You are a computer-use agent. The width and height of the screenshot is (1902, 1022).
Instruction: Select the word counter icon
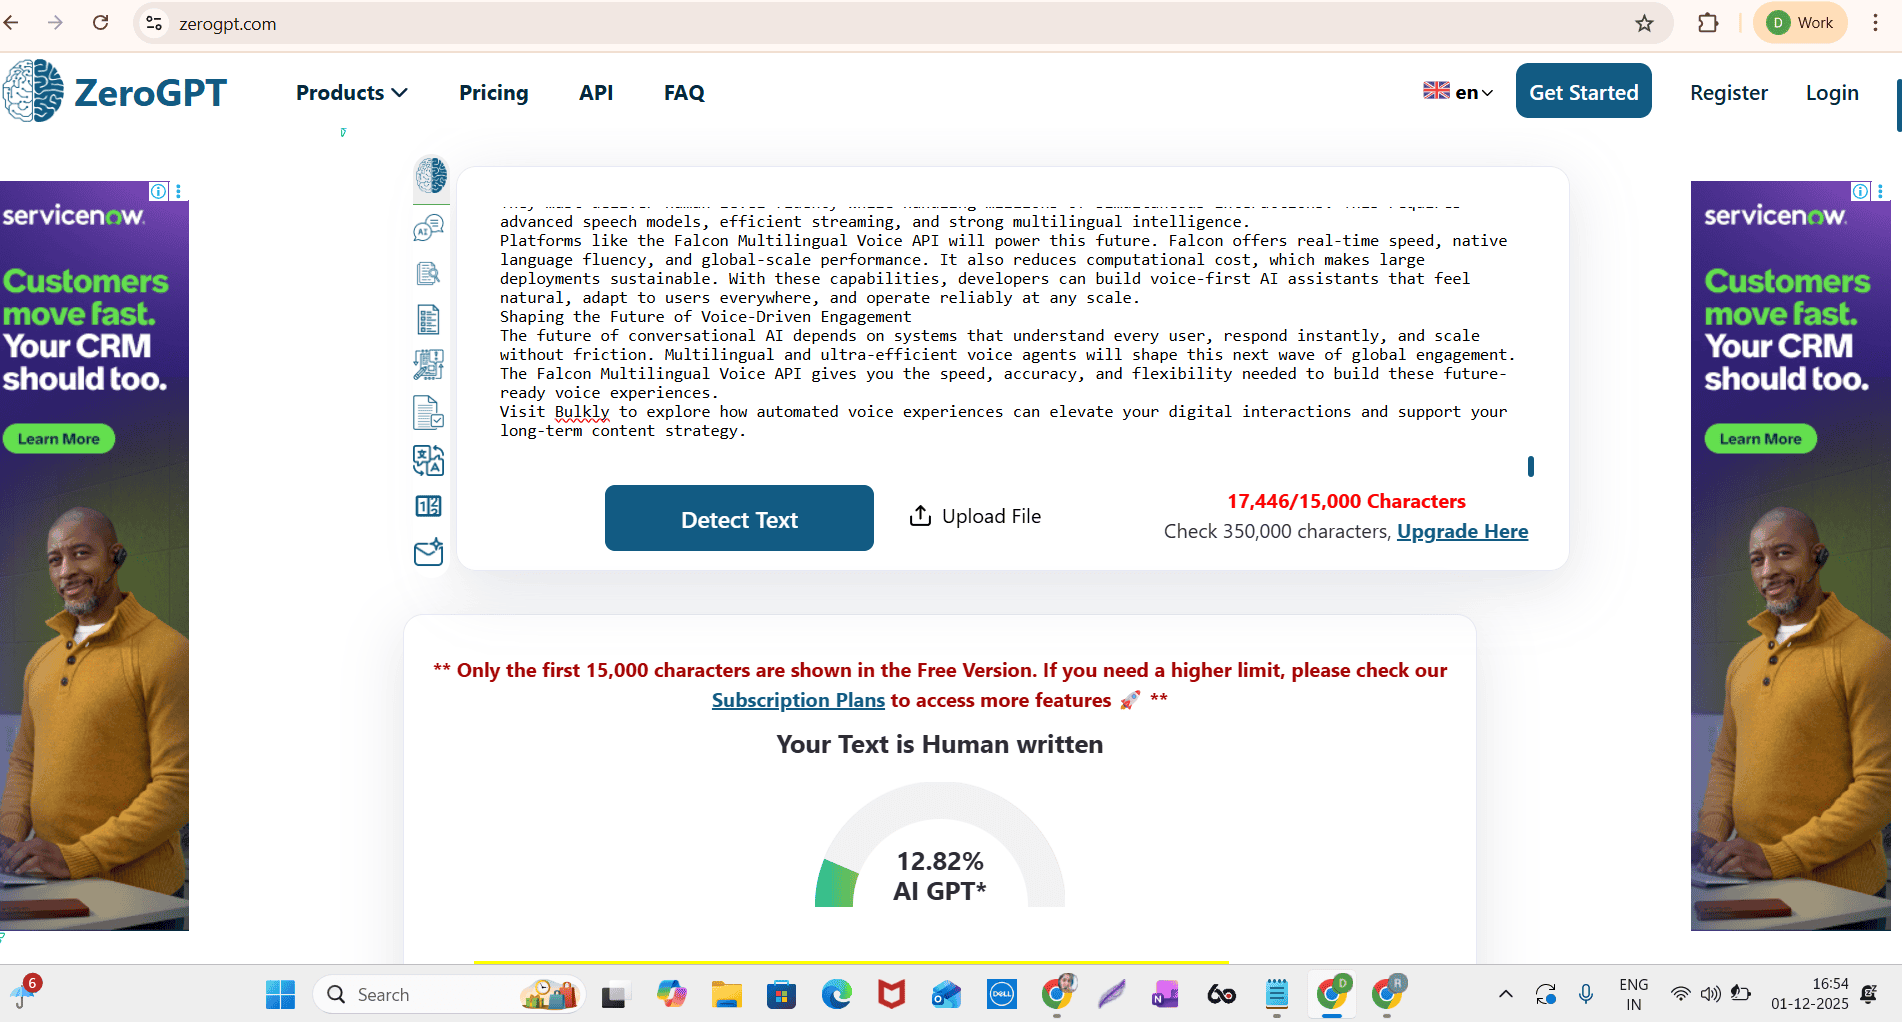pyautogui.click(x=428, y=506)
